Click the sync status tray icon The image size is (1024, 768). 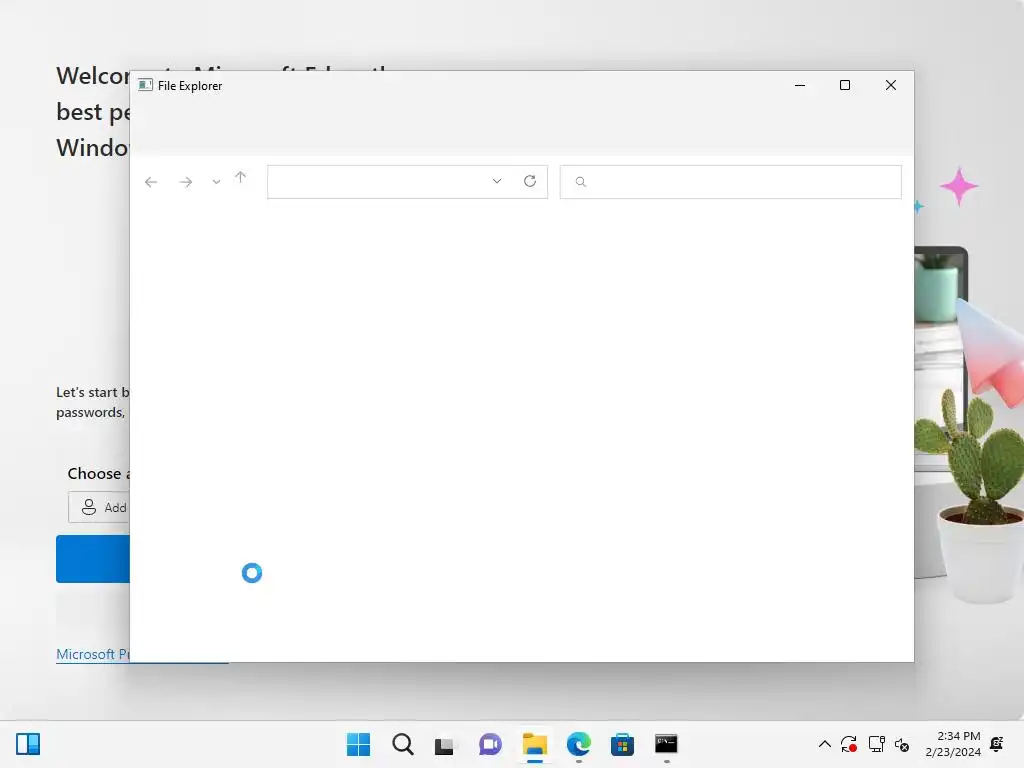pyautogui.click(x=849, y=744)
